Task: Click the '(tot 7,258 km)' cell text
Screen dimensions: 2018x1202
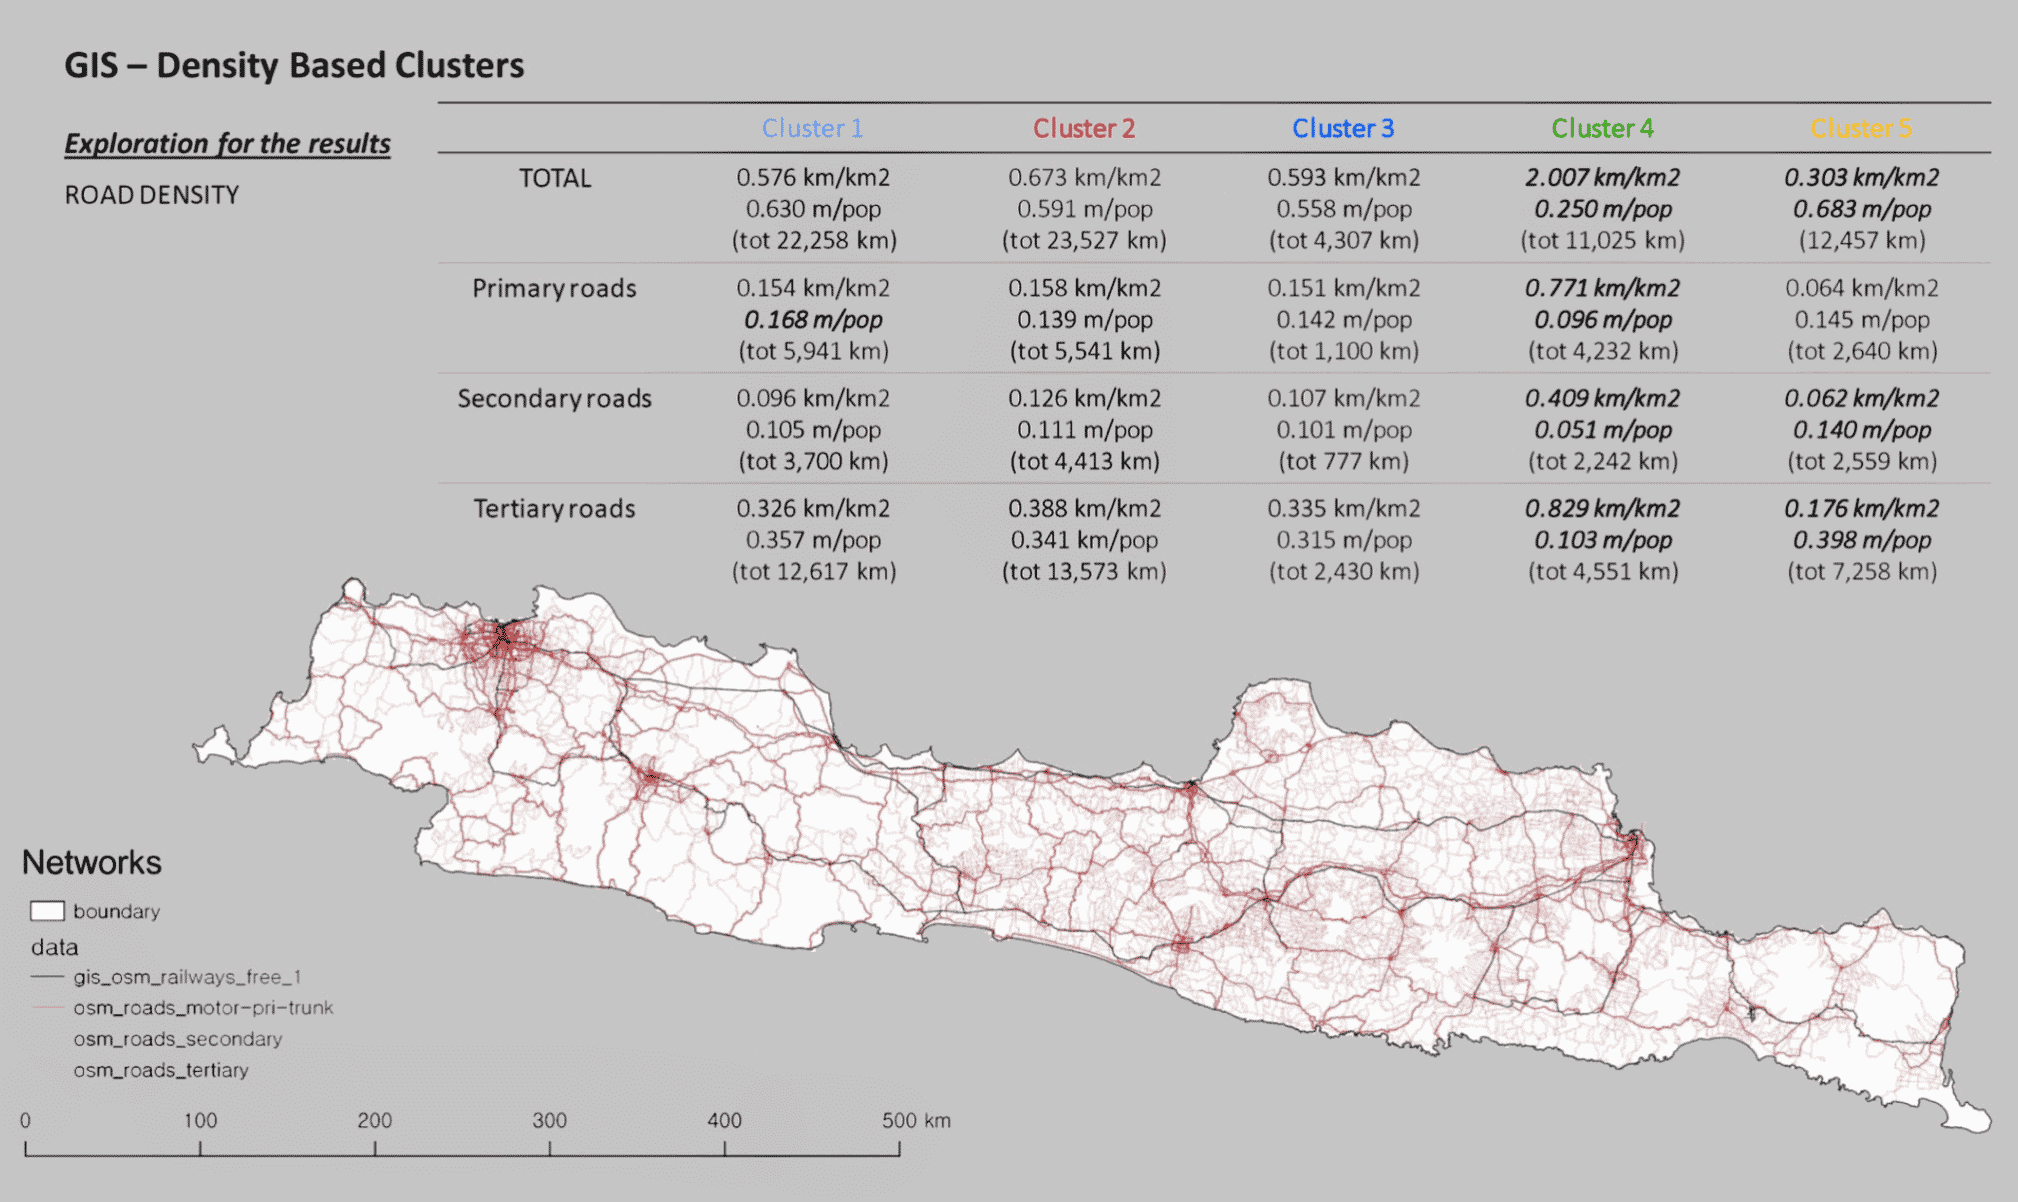Action: point(1862,572)
